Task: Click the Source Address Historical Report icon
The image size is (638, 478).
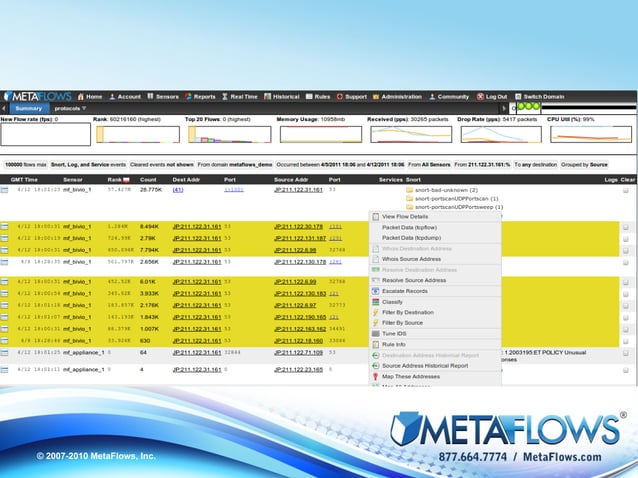Action: (375, 366)
